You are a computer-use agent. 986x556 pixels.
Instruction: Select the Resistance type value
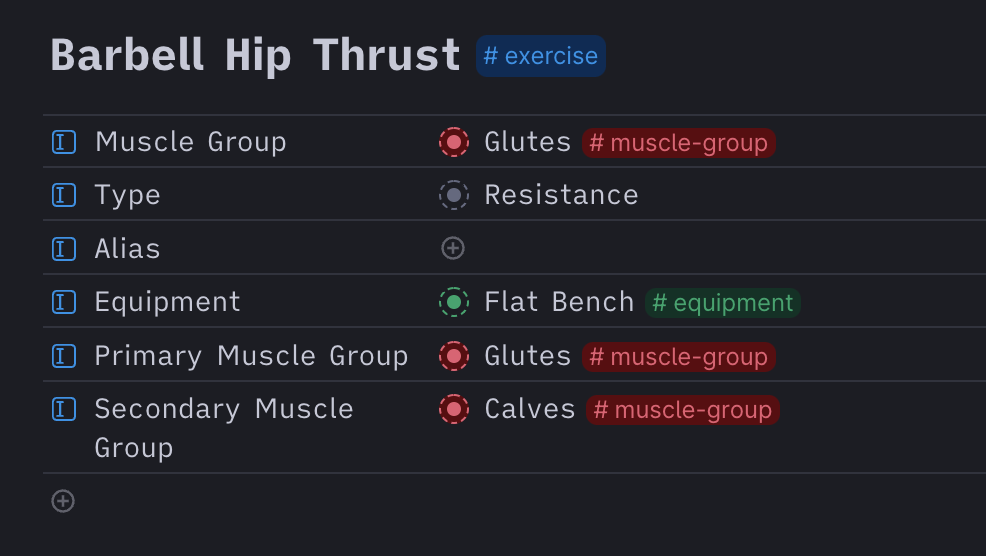tap(562, 195)
